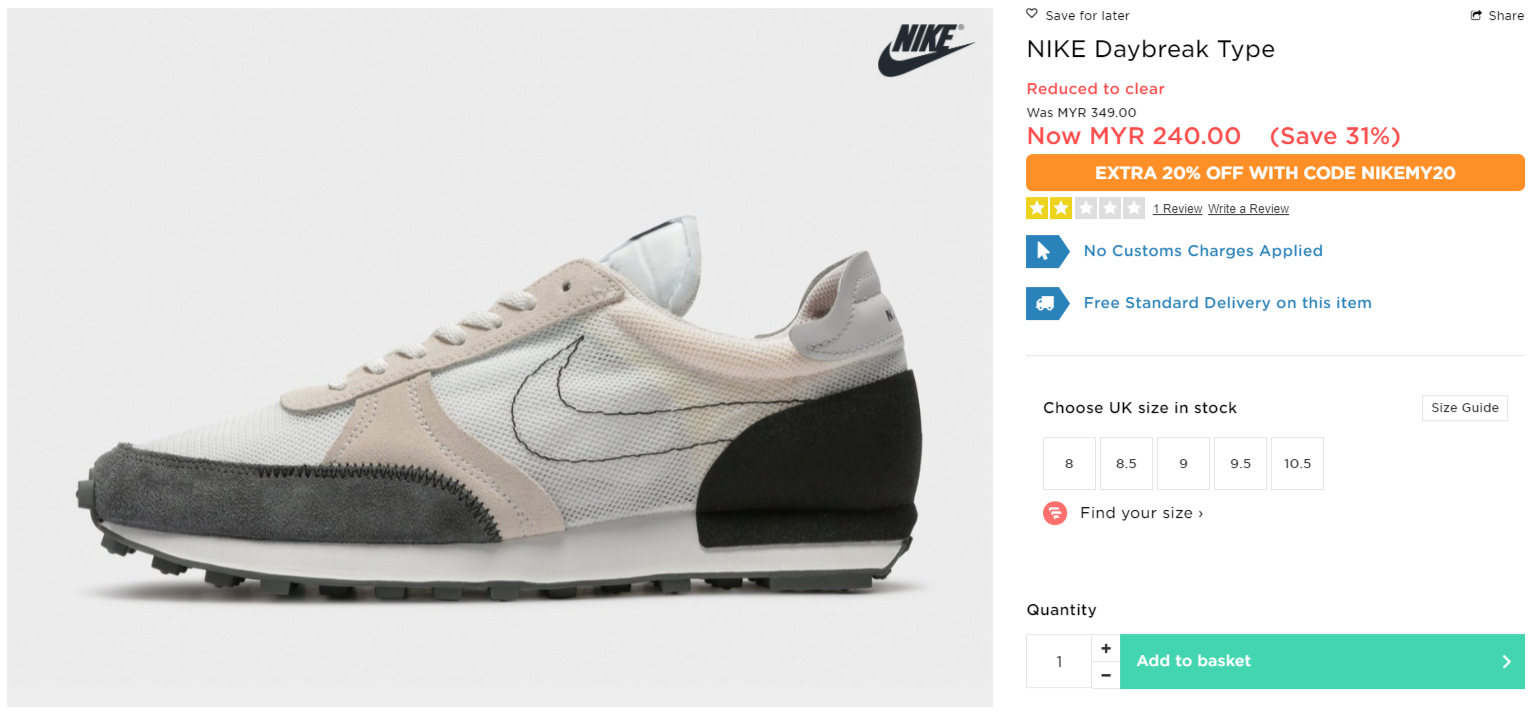Open the Size Guide
Viewport: 1537px width, 717px height.
coord(1464,408)
